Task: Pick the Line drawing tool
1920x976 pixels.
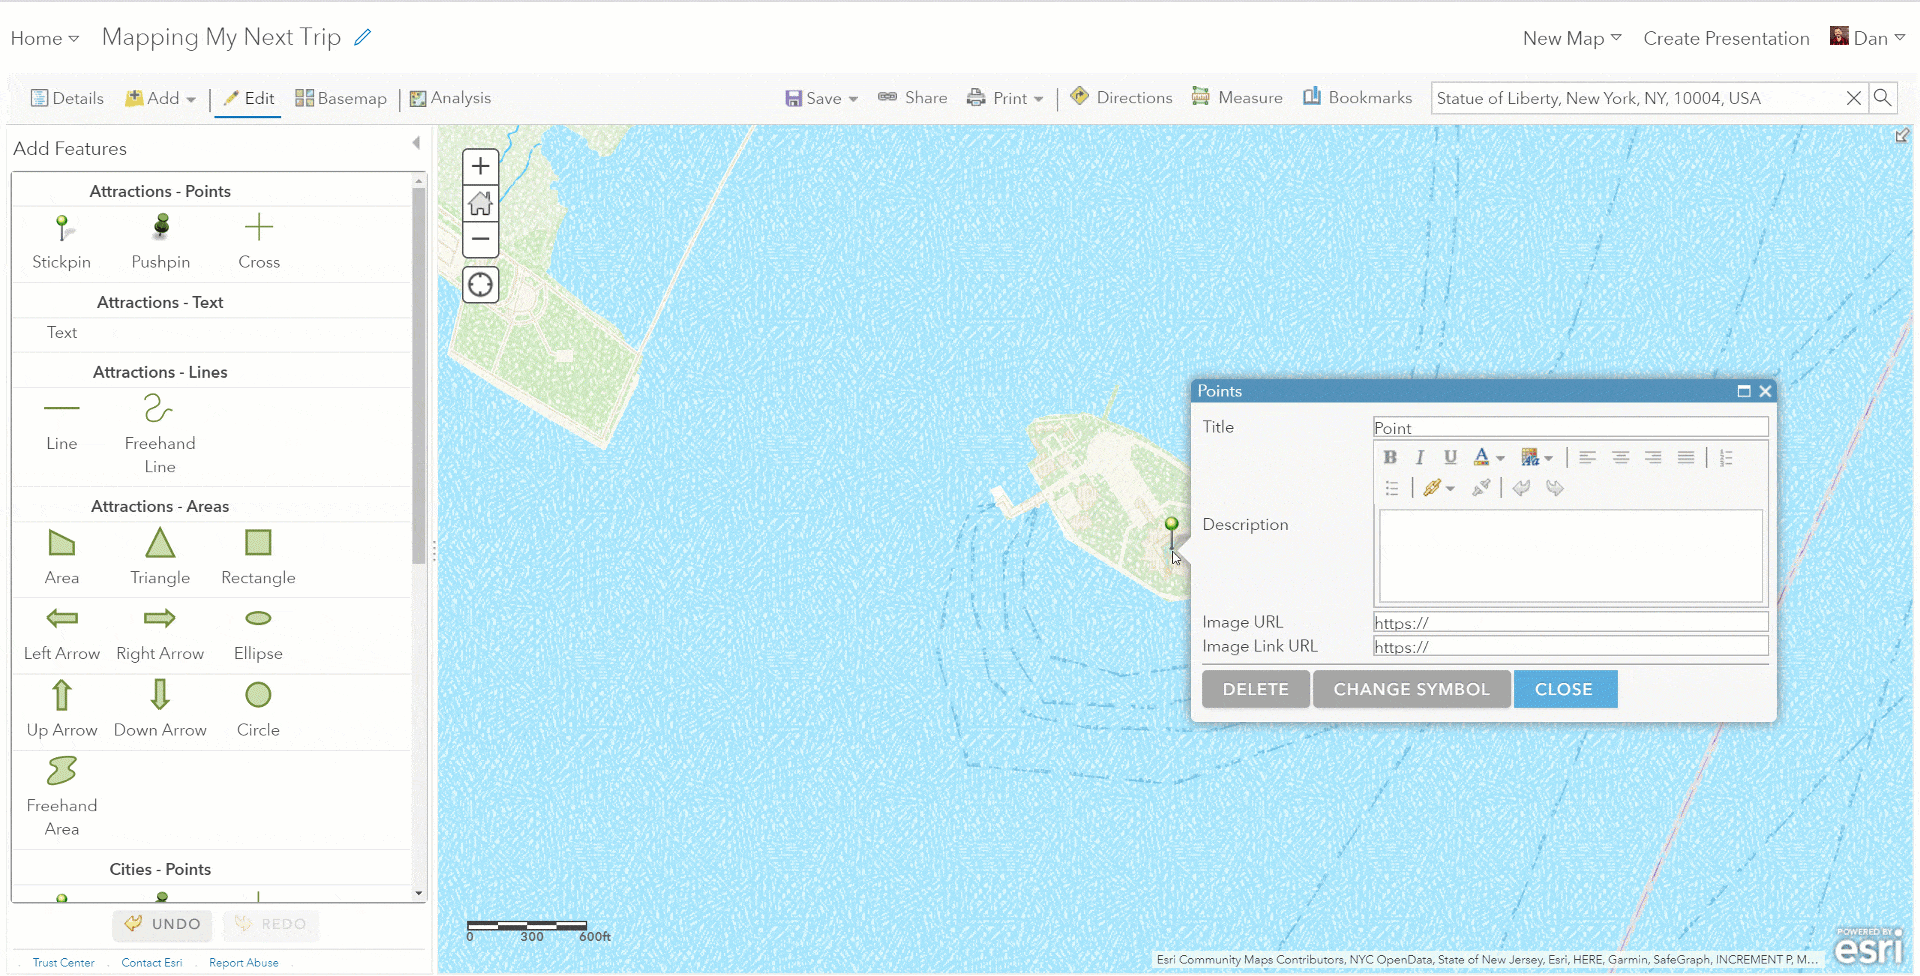Action: (62, 423)
